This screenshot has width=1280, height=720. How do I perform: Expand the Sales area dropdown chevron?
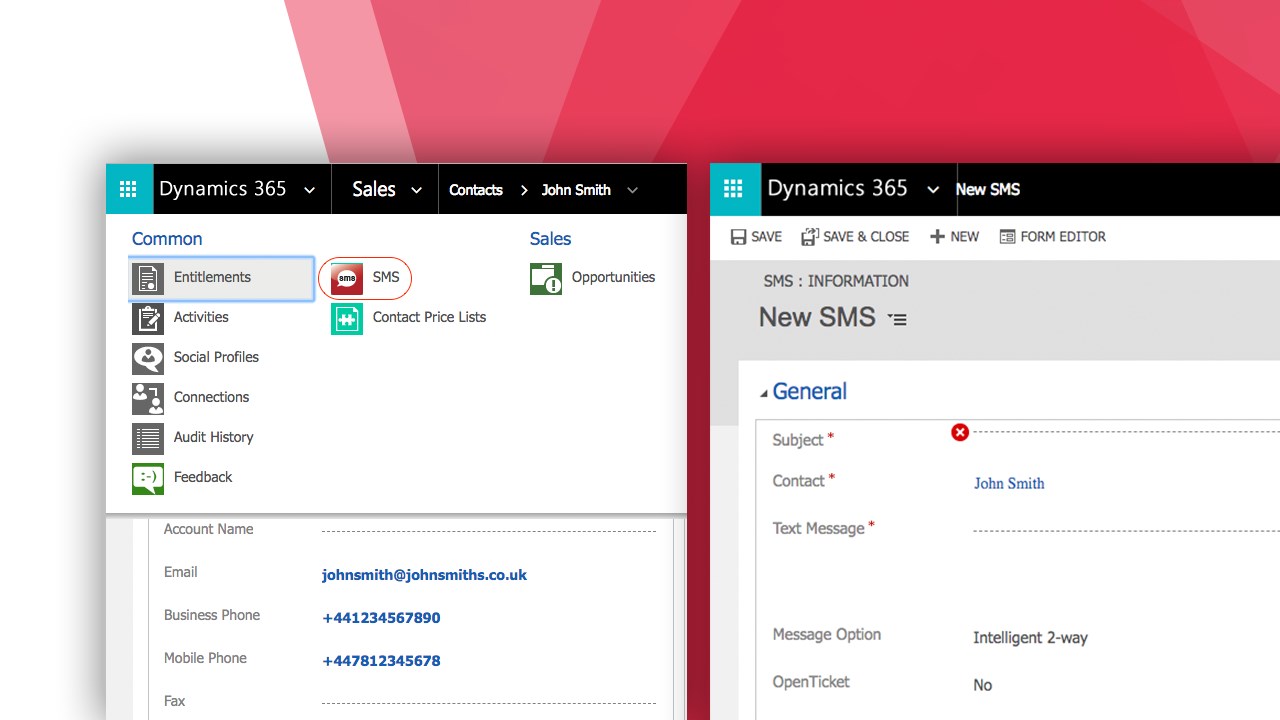point(417,190)
